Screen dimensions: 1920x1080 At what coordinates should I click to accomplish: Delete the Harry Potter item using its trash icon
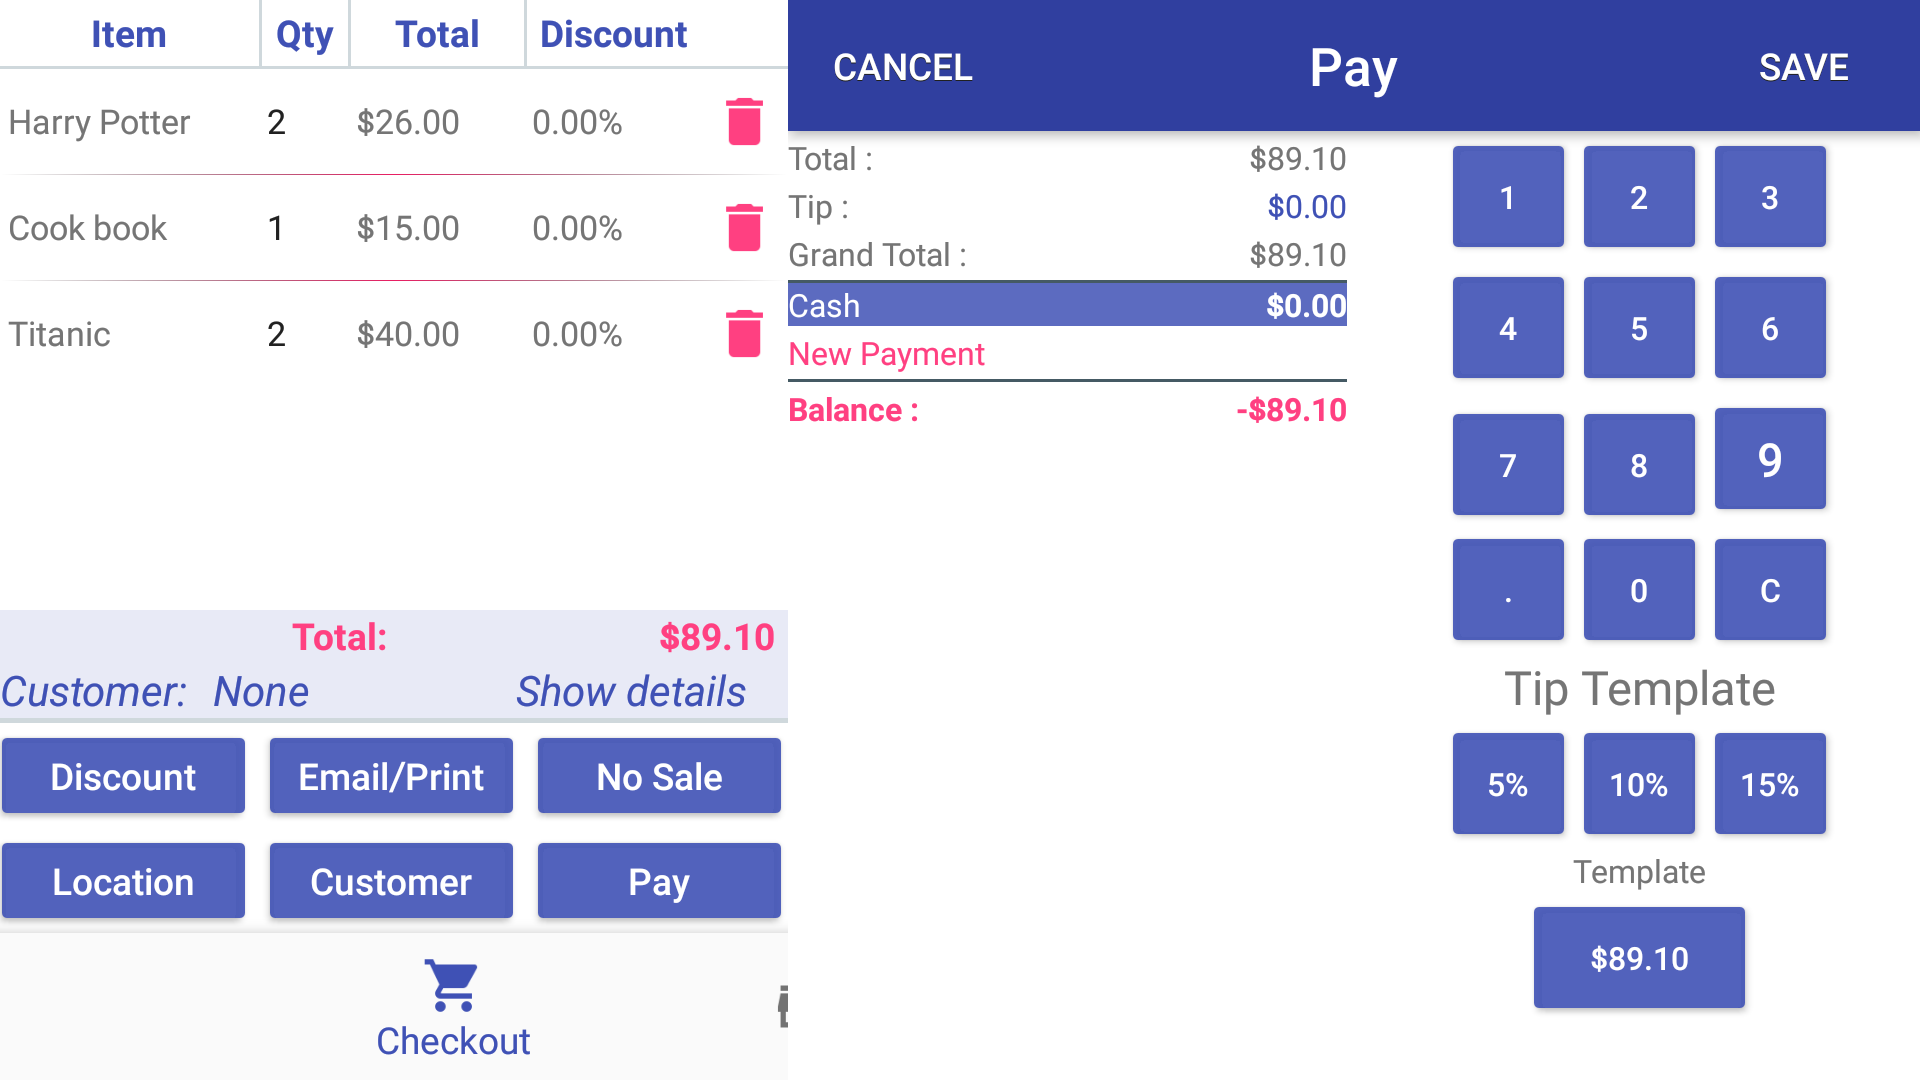point(744,122)
